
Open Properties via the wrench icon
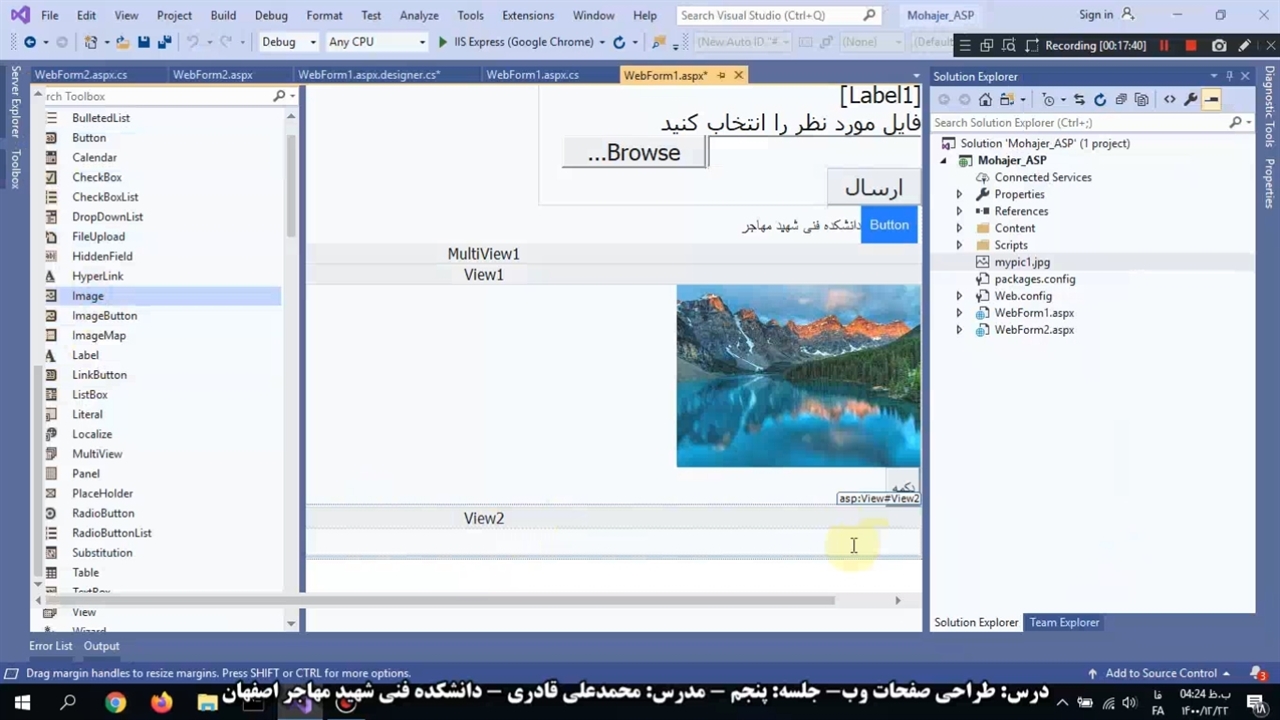coord(1190,99)
